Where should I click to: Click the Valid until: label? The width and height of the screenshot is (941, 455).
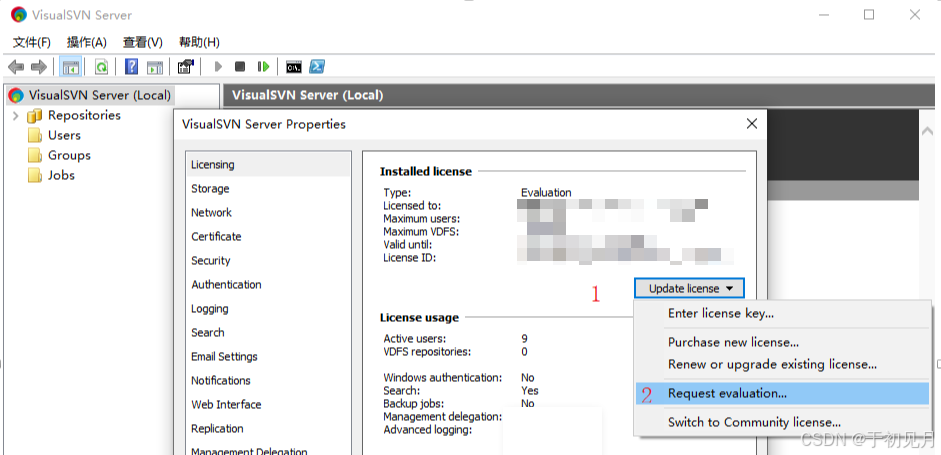point(408,245)
